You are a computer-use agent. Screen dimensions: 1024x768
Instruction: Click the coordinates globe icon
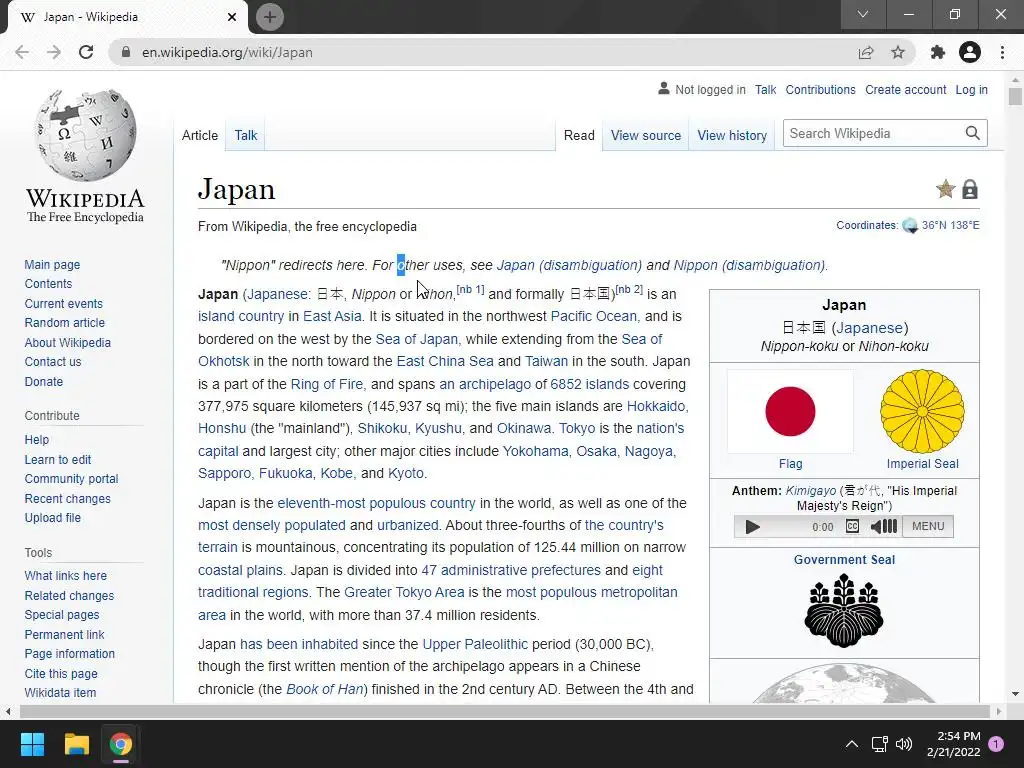[910, 226]
